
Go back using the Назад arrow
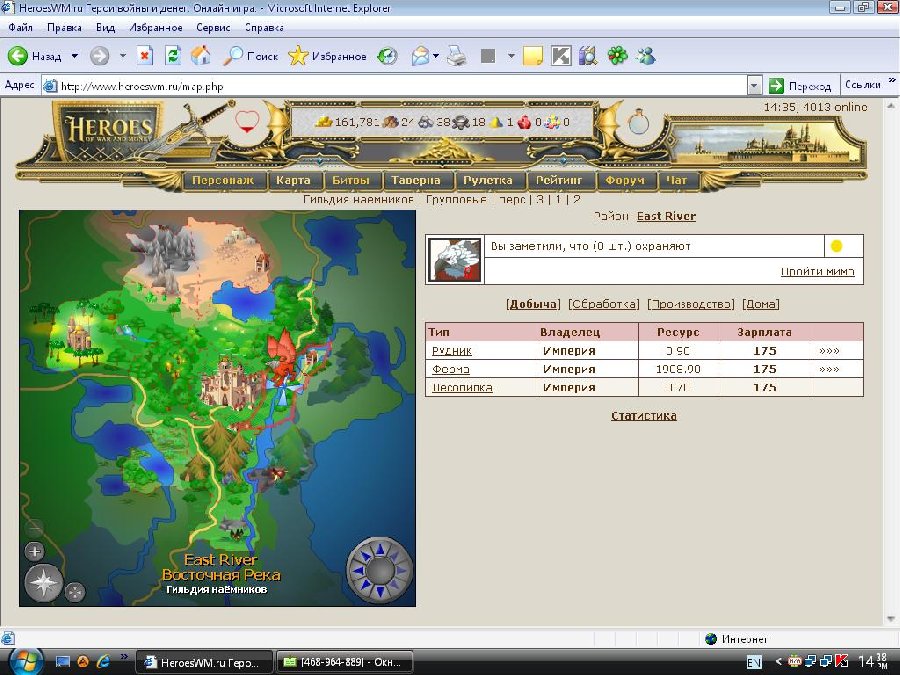point(34,56)
